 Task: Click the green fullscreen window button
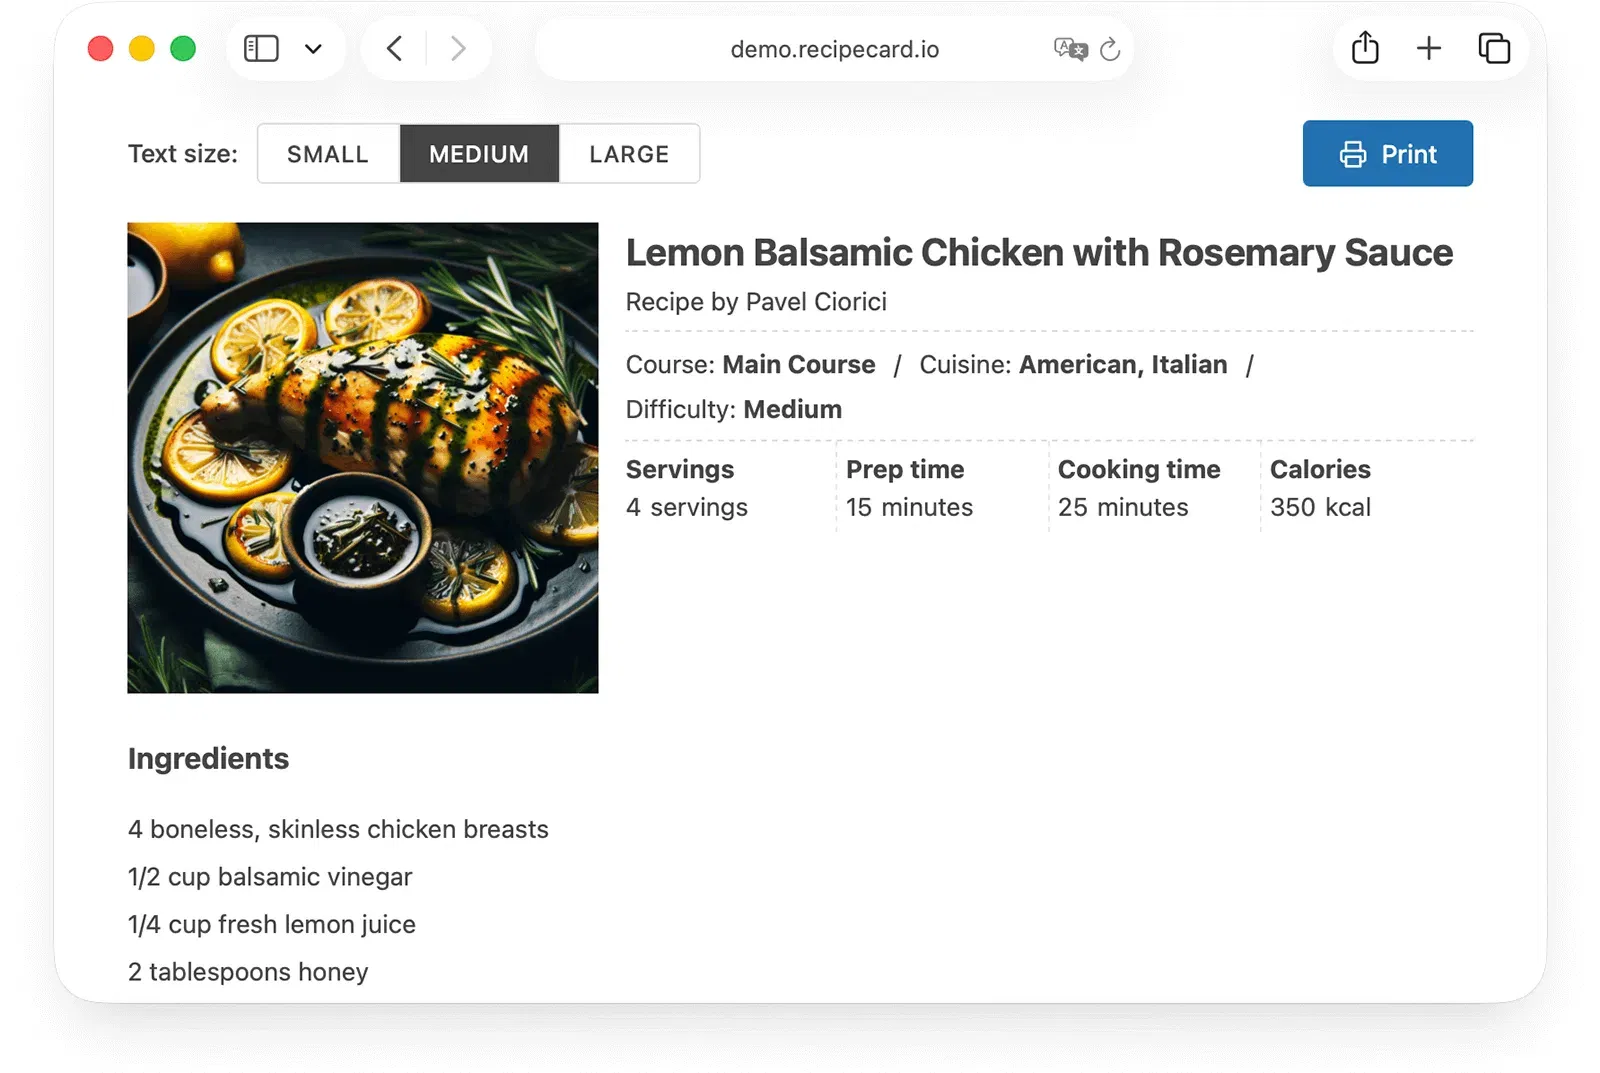[183, 49]
